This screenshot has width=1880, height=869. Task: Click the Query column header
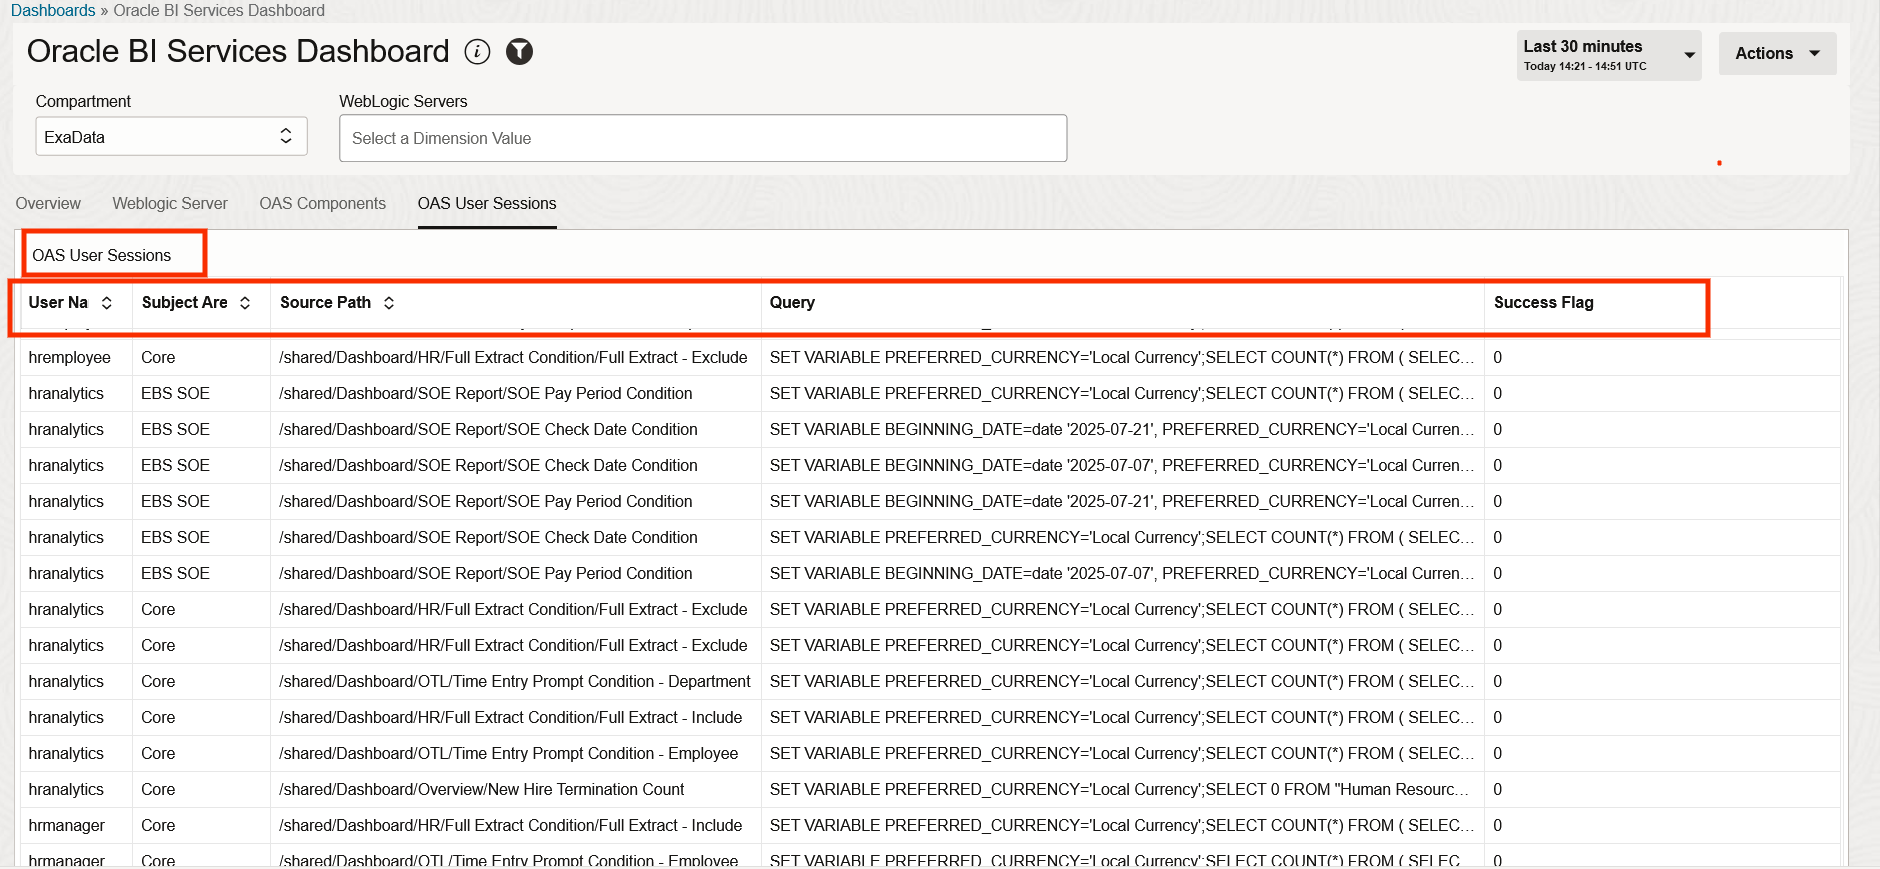pos(792,303)
